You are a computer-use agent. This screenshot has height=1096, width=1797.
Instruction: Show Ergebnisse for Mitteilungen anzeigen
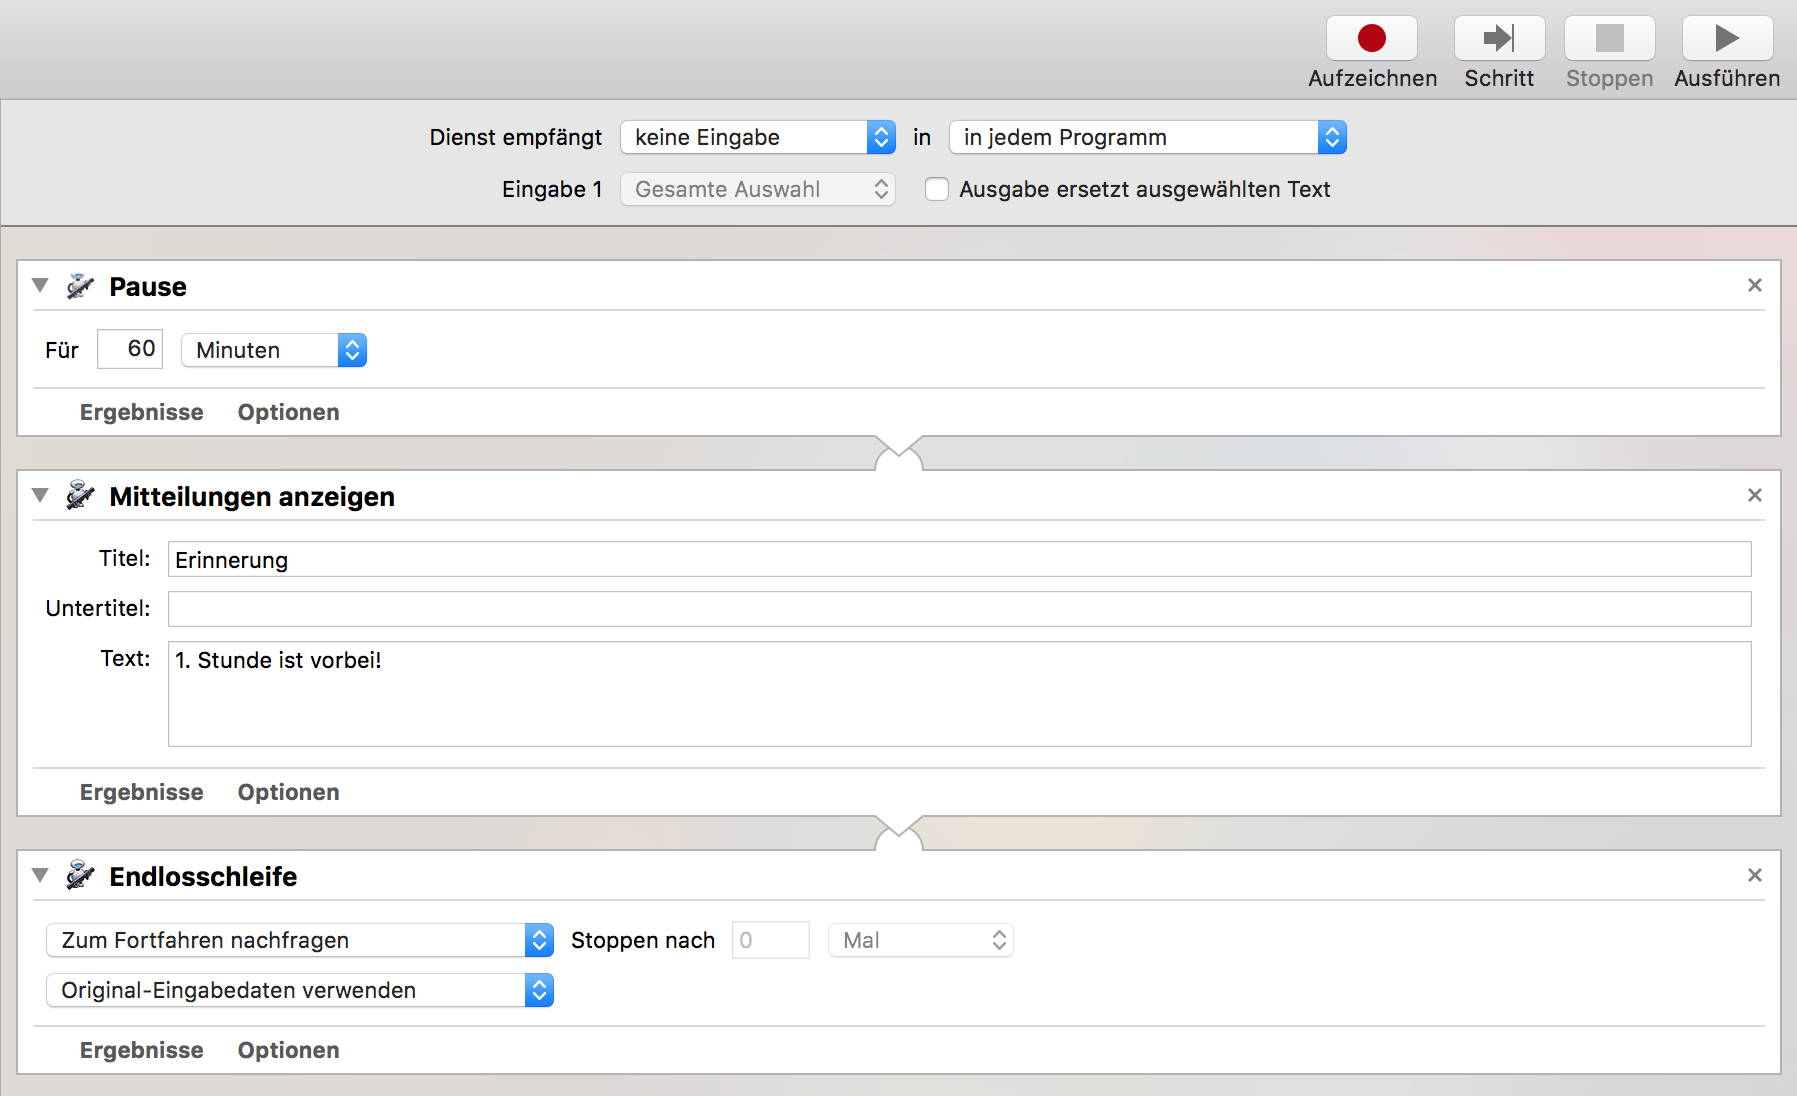click(x=142, y=792)
